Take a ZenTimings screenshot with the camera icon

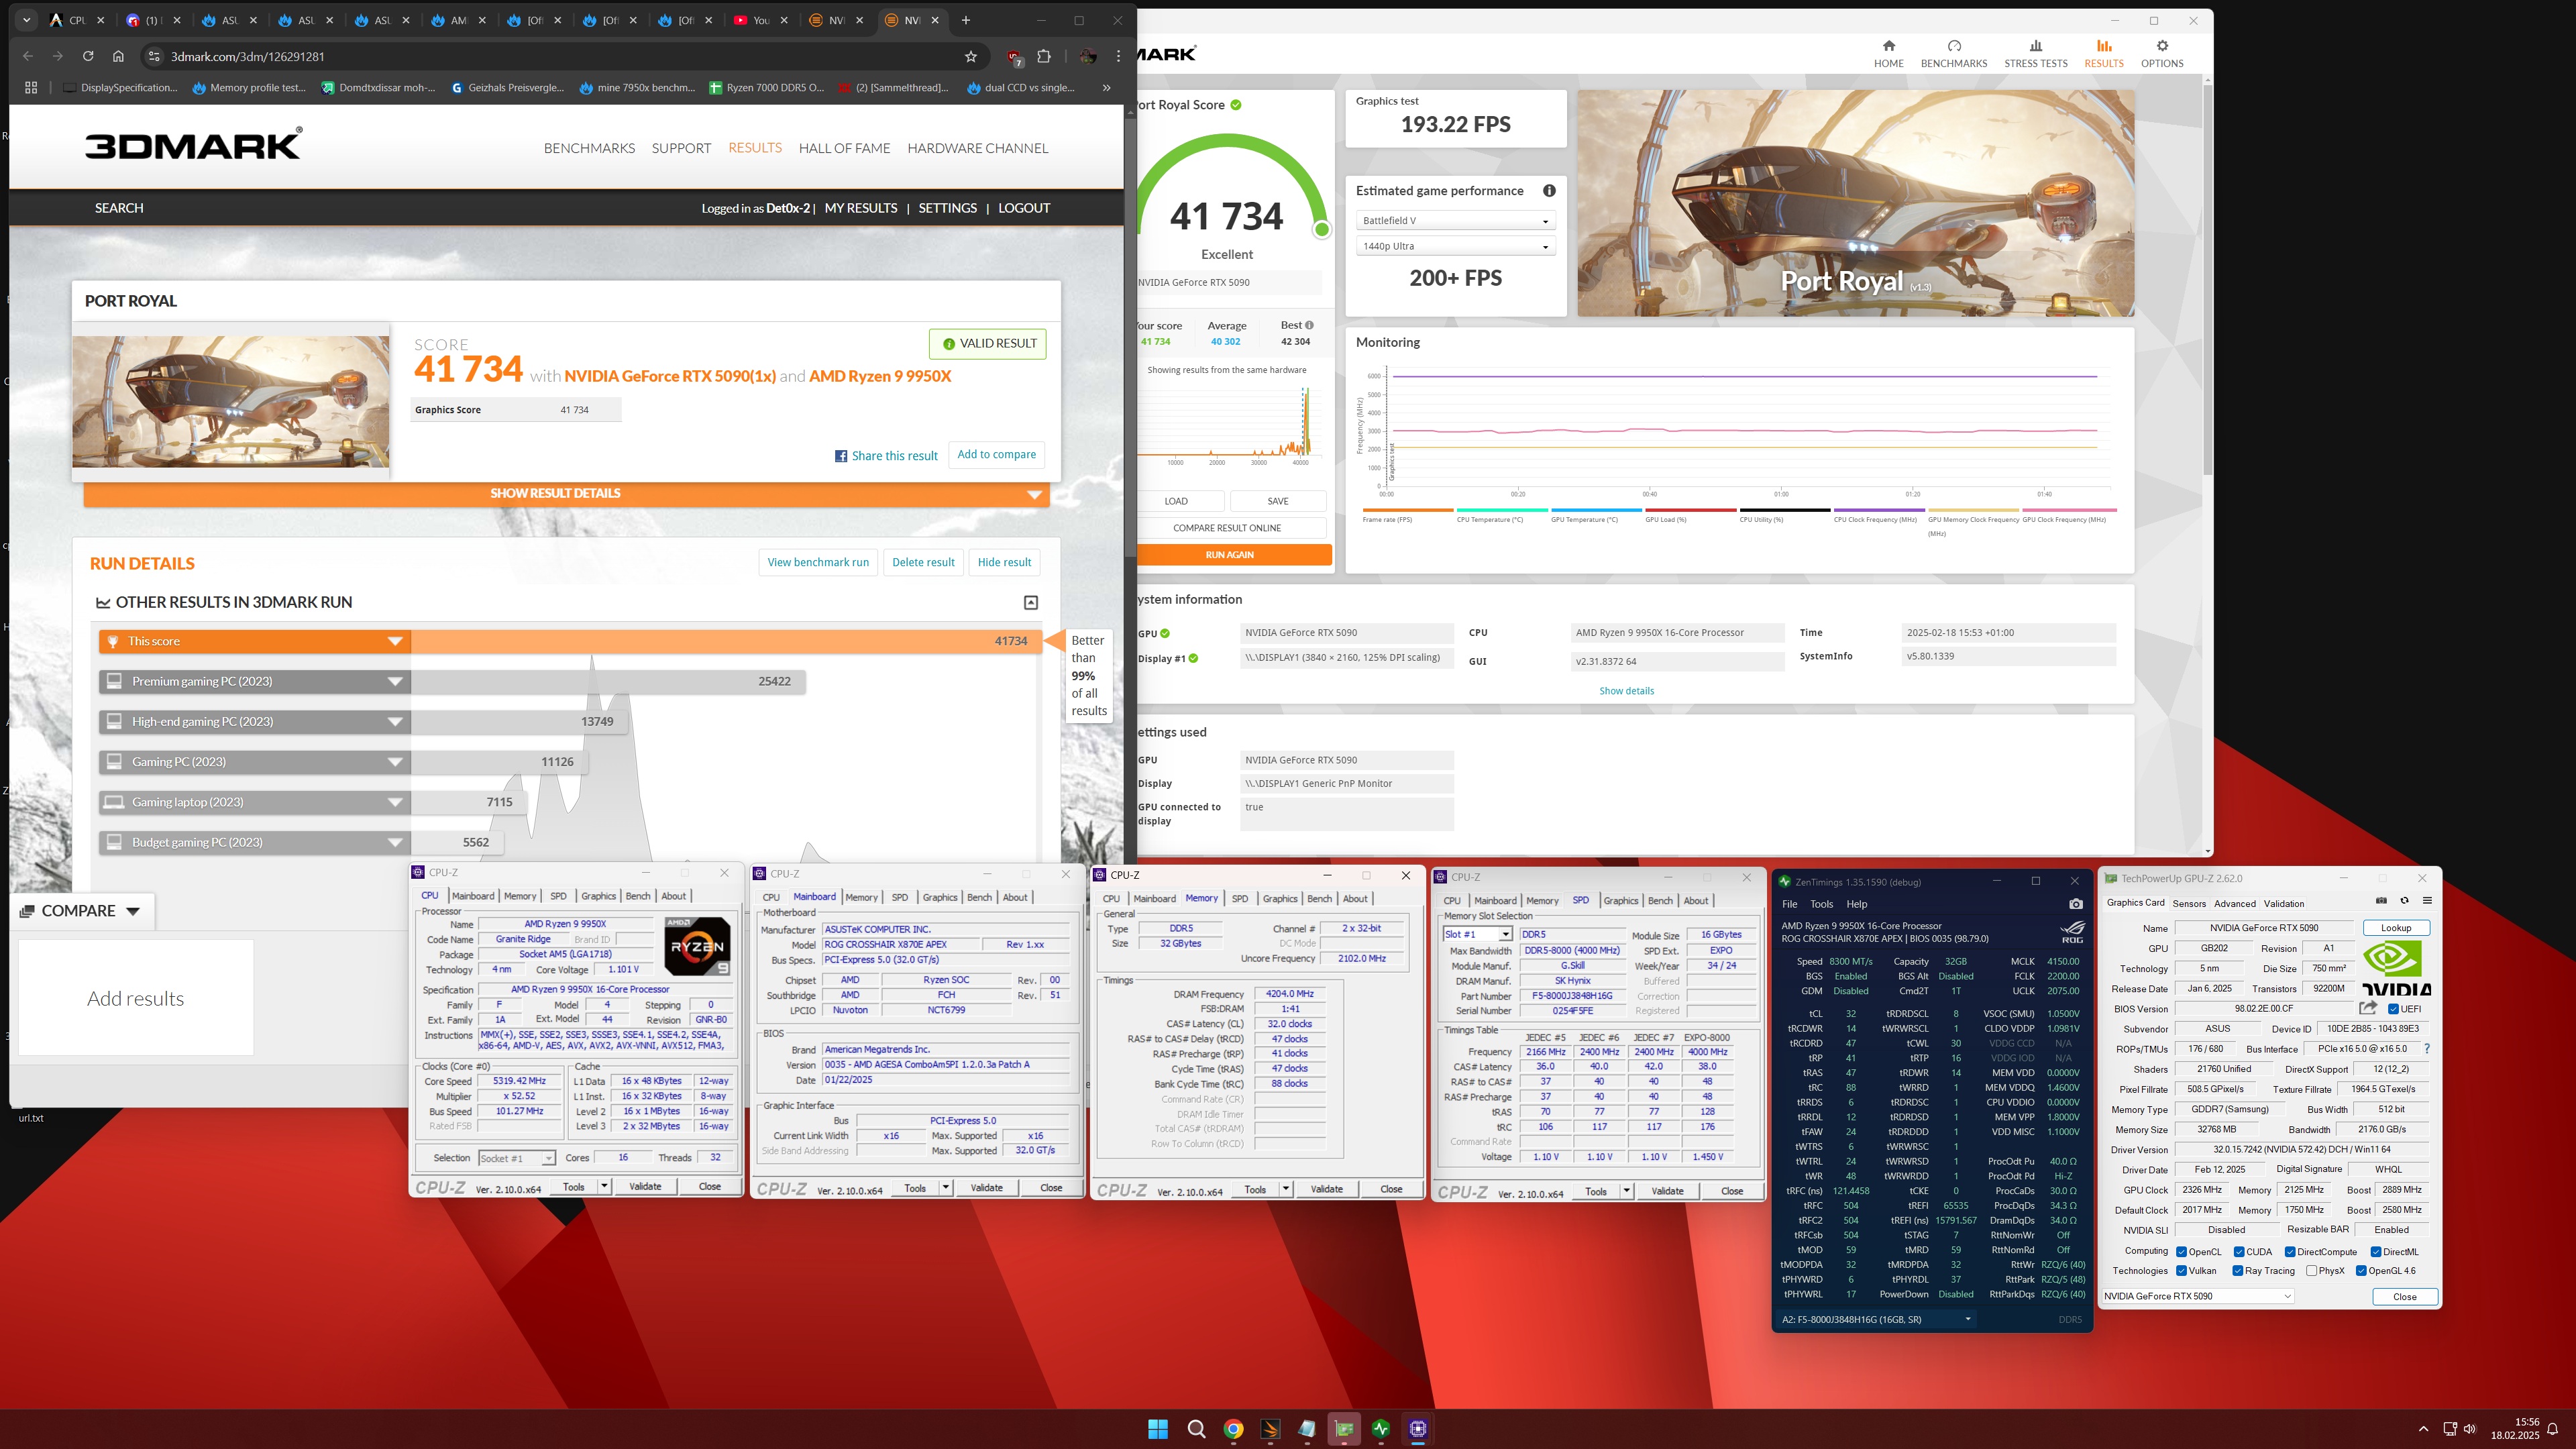tap(2075, 904)
